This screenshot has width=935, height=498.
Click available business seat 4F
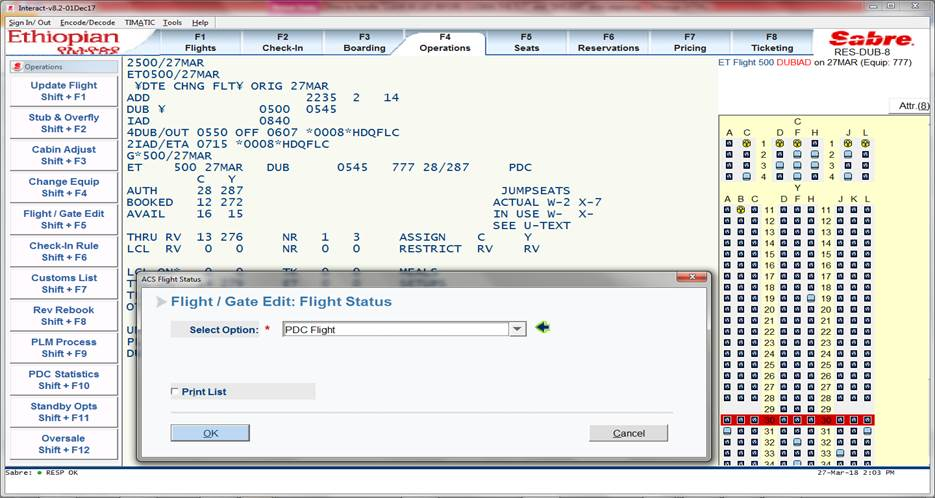[797, 177]
